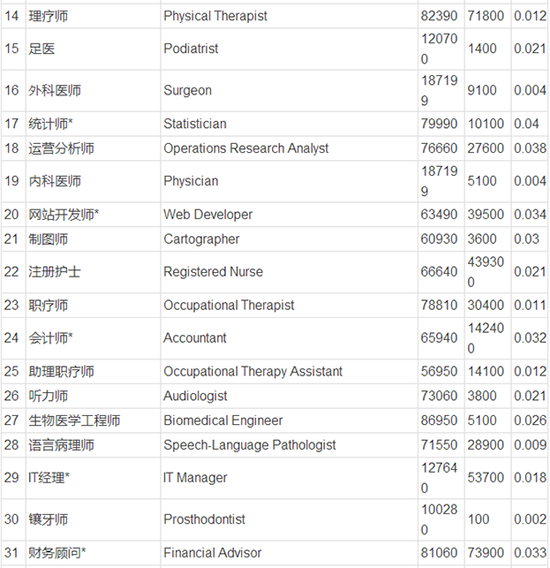Screen dimensions: 550x568
Task: Click the IT Manager cell
Action: pos(288,477)
